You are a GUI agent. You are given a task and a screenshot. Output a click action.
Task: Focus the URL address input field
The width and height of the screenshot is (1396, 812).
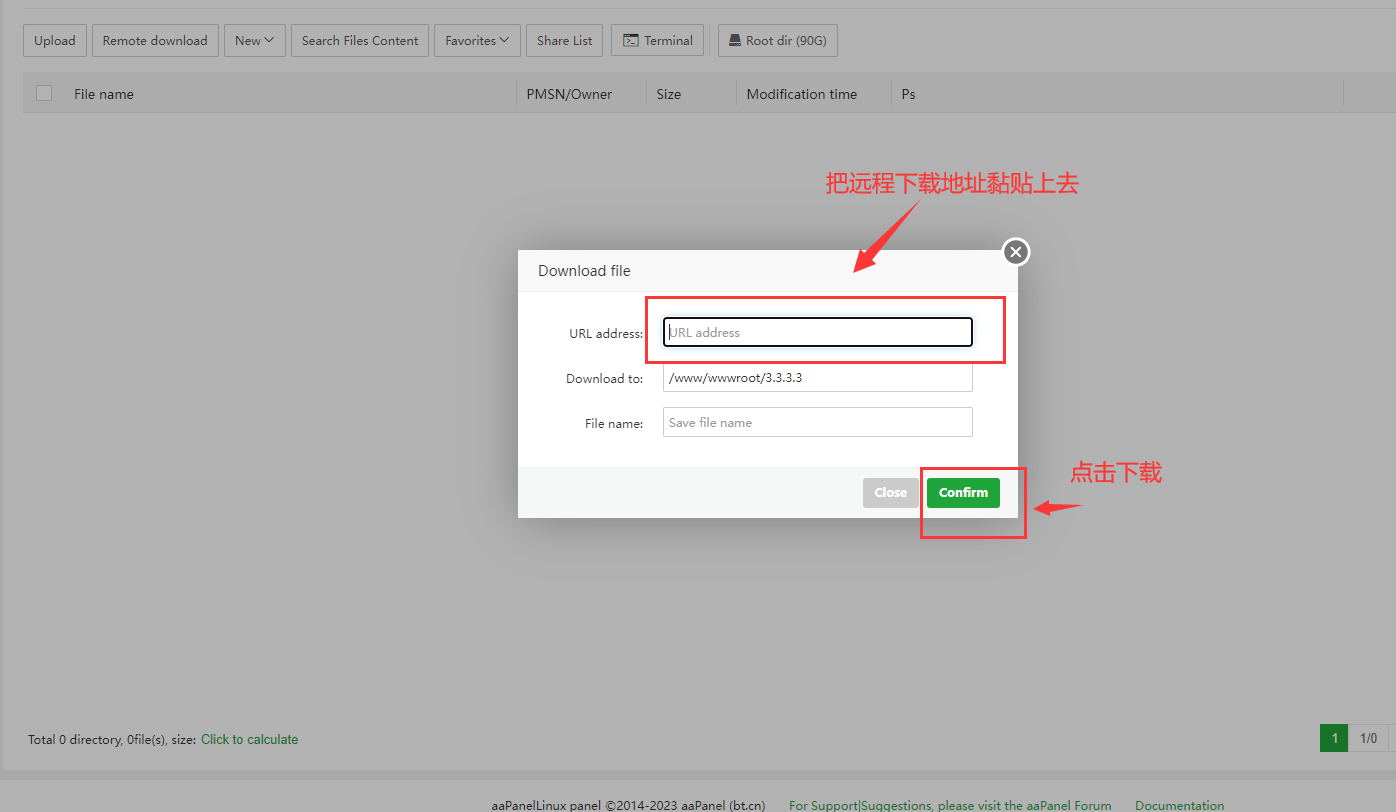817,333
